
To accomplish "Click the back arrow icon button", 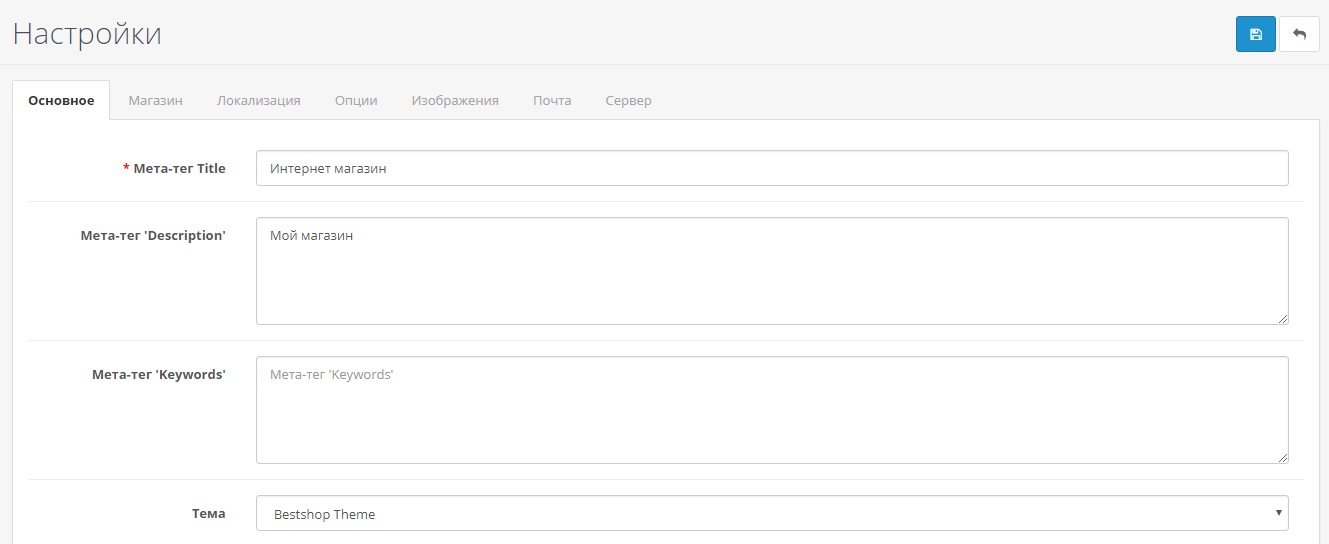I will (1299, 34).
